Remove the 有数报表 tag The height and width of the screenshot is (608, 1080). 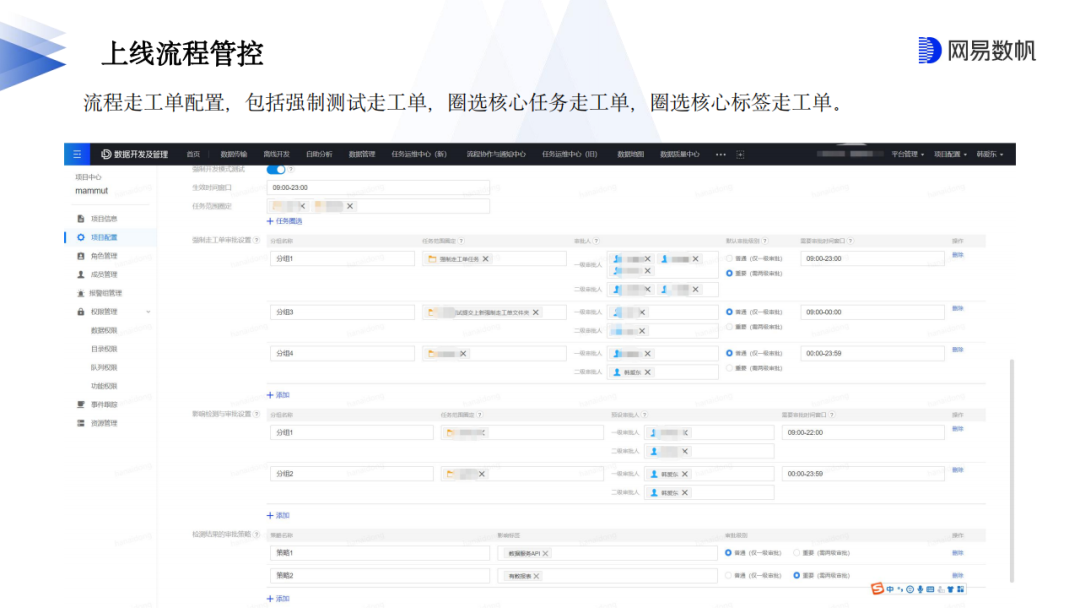click(x=537, y=576)
